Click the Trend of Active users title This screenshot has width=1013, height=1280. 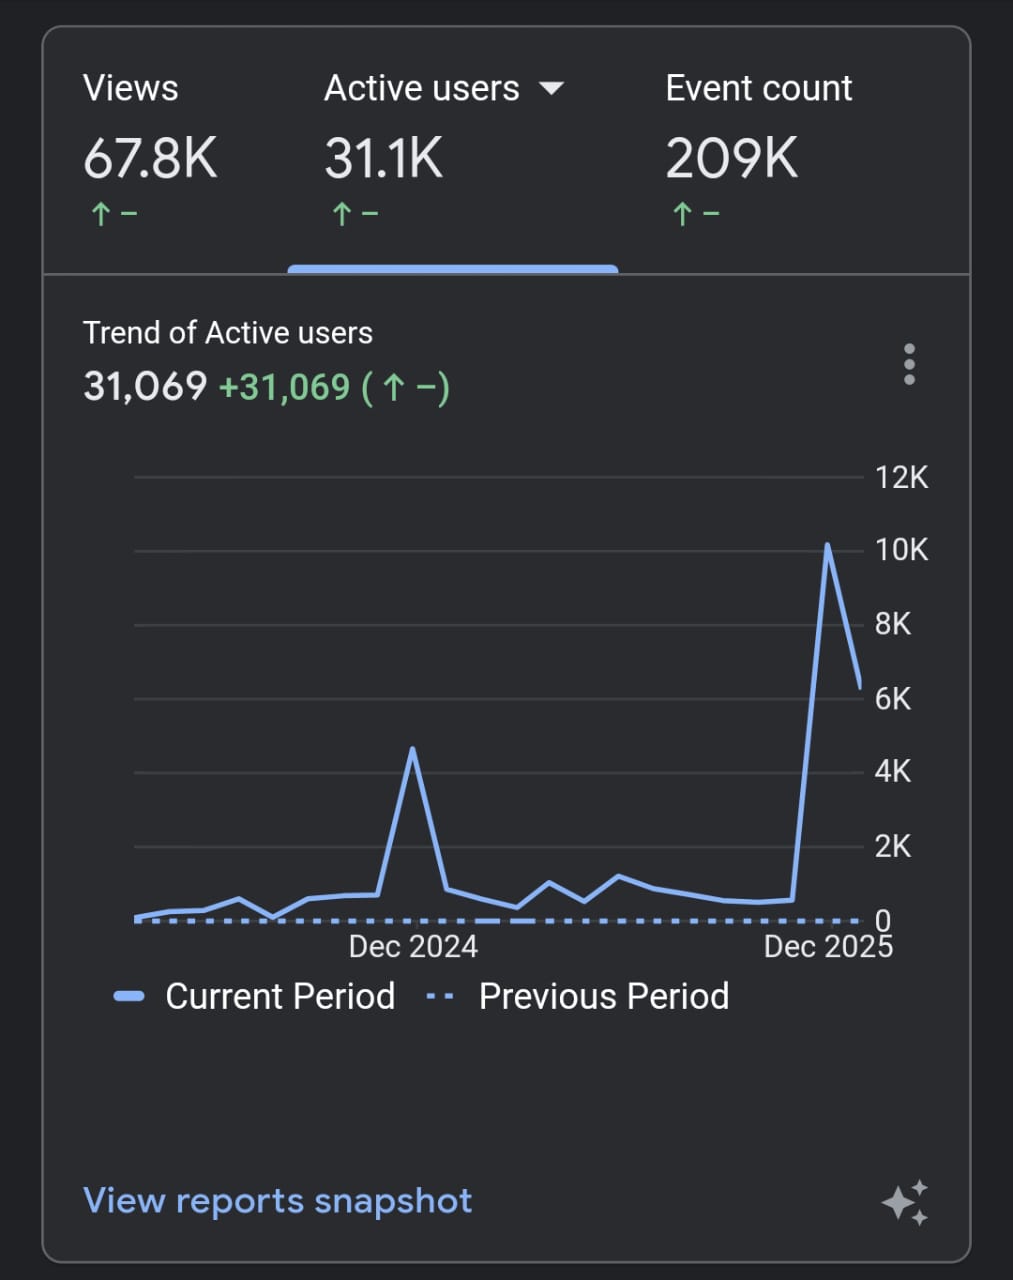click(x=227, y=333)
